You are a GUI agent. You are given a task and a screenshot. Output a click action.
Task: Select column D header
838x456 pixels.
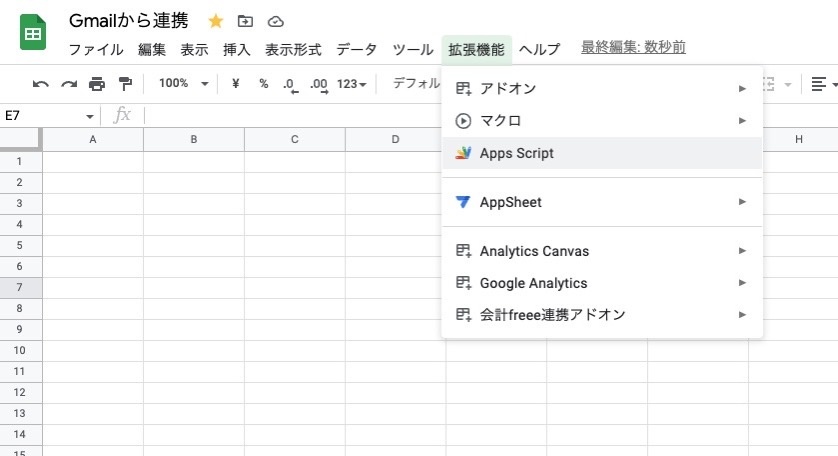coord(395,140)
